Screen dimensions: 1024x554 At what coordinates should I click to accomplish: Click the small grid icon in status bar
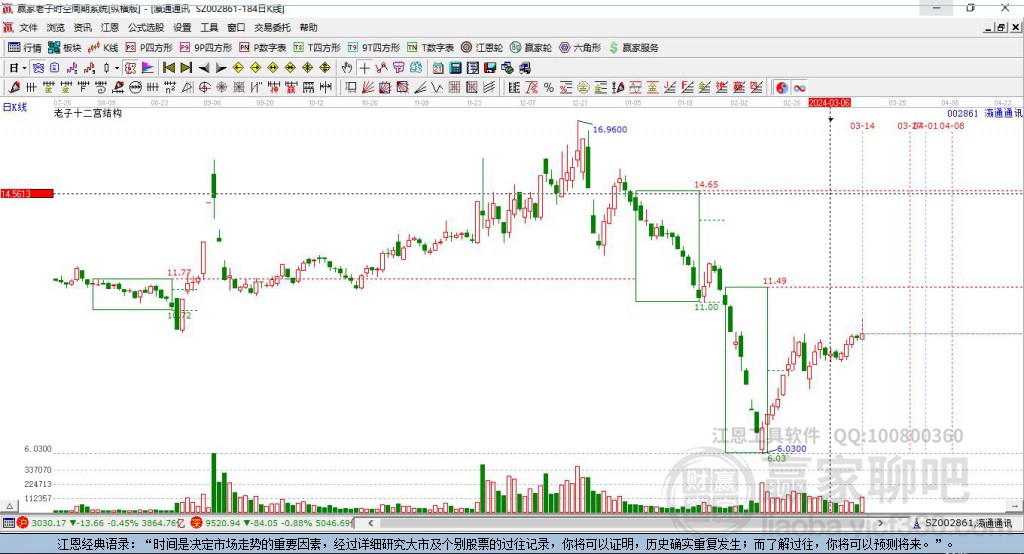(x=8, y=523)
